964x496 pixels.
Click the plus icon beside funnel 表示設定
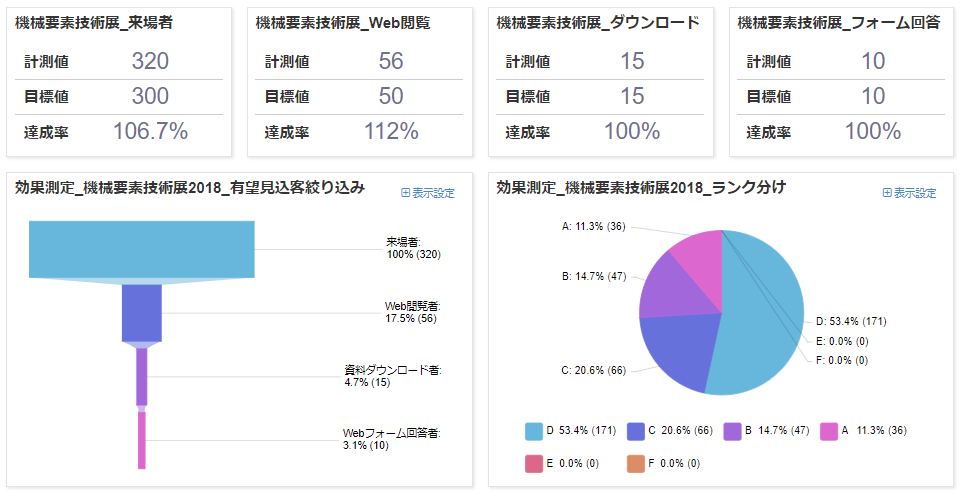click(405, 193)
